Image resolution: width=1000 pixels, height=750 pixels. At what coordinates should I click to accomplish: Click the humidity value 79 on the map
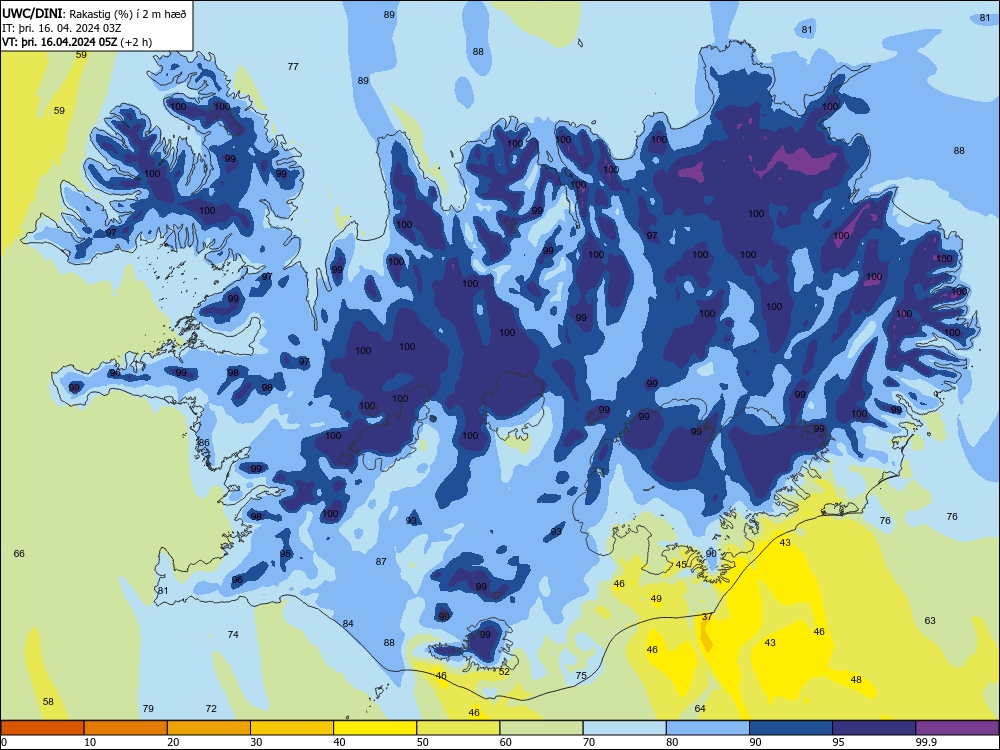coord(148,709)
